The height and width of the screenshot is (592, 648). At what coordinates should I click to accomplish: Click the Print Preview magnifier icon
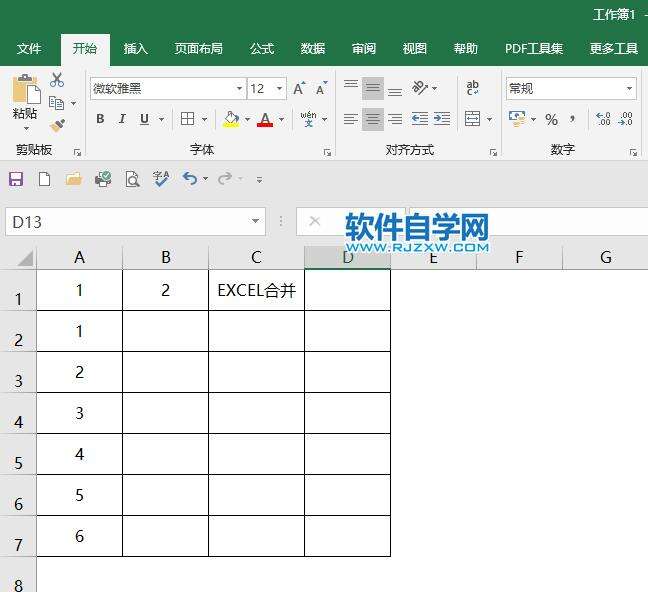coord(132,179)
